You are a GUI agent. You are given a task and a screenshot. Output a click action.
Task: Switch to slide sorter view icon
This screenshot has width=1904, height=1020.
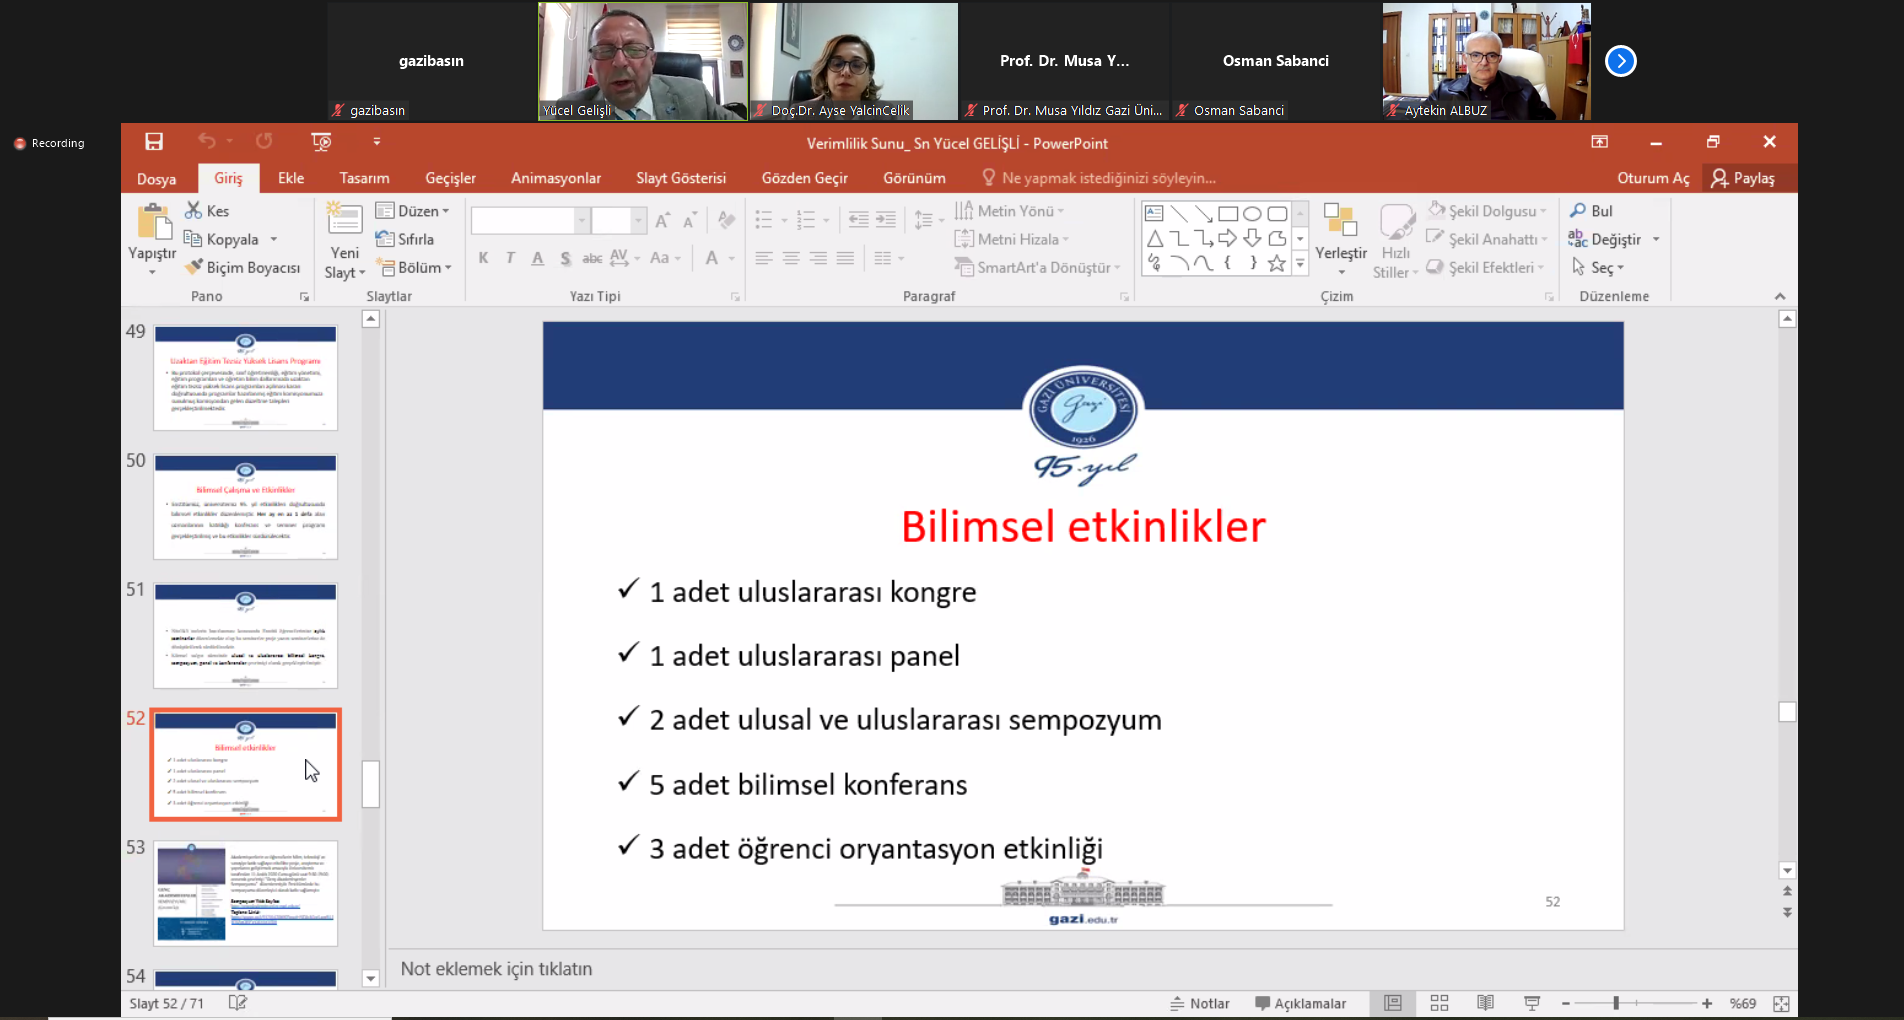(x=1440, y=1003)
